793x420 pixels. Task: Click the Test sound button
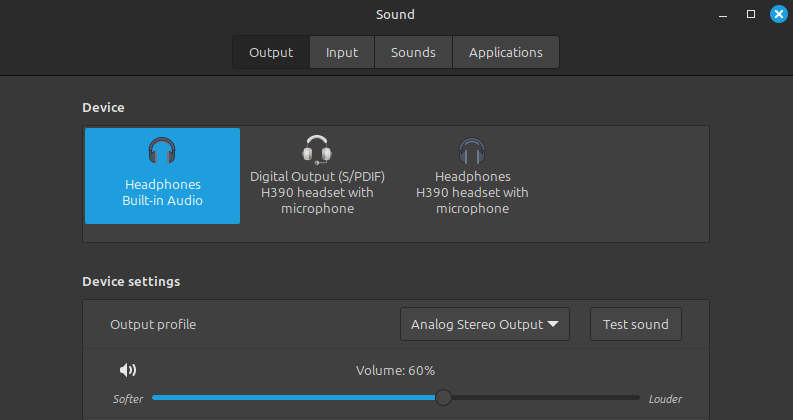636,324
